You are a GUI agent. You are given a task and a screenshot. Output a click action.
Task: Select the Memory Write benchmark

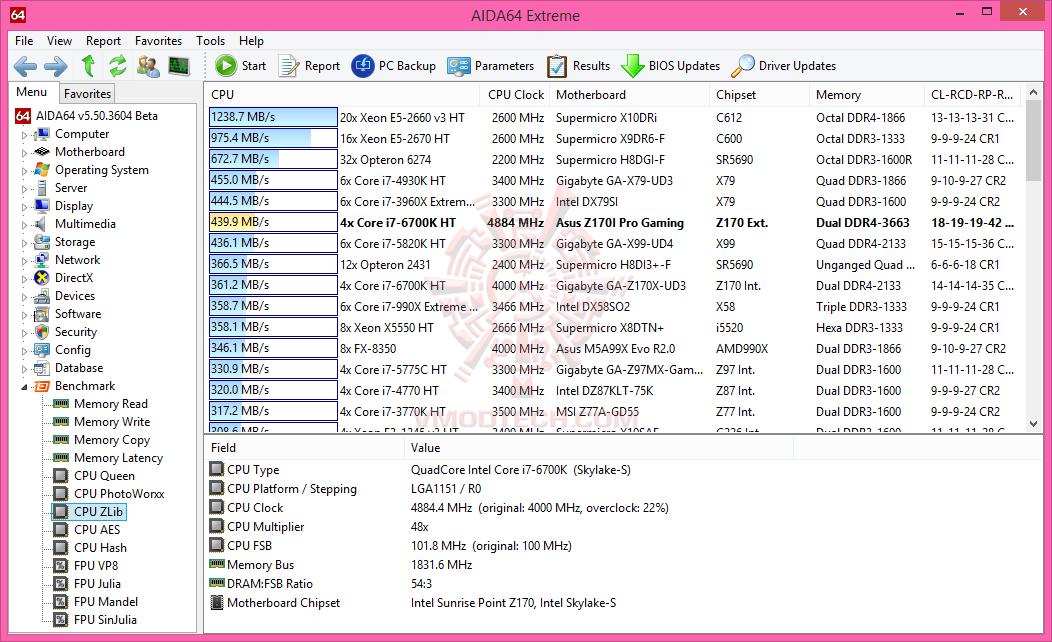tap(112, 422)
